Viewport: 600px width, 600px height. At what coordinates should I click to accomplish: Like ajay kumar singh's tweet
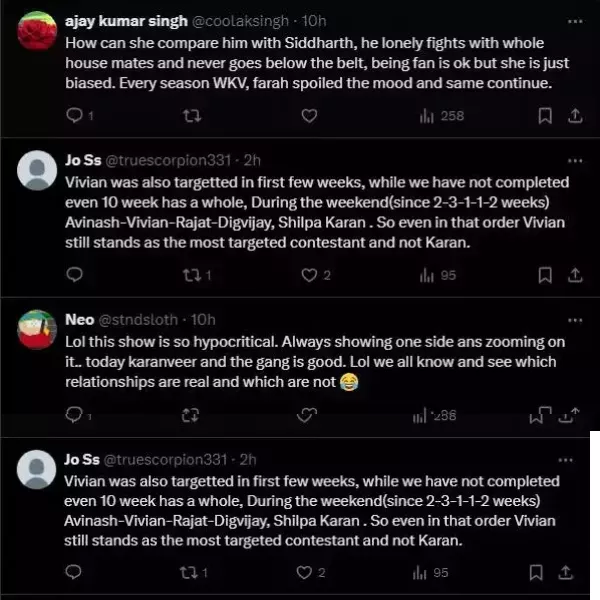coord(309,116)
